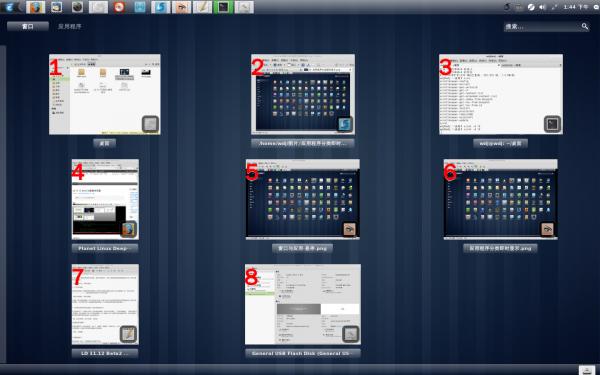Click the tray icon in bottom-right corner
The image size is (600, 375).
click(x=587, y=370)
